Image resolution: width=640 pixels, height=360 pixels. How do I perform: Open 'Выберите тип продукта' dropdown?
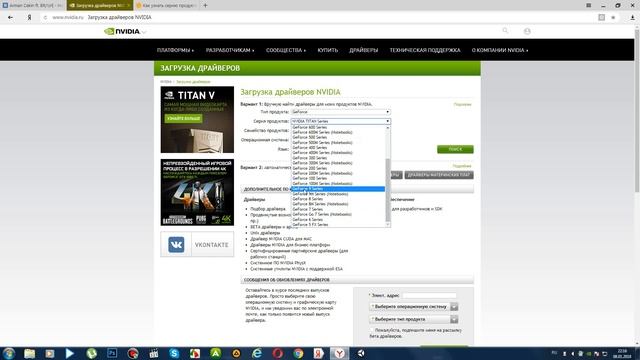coord(413,319)
